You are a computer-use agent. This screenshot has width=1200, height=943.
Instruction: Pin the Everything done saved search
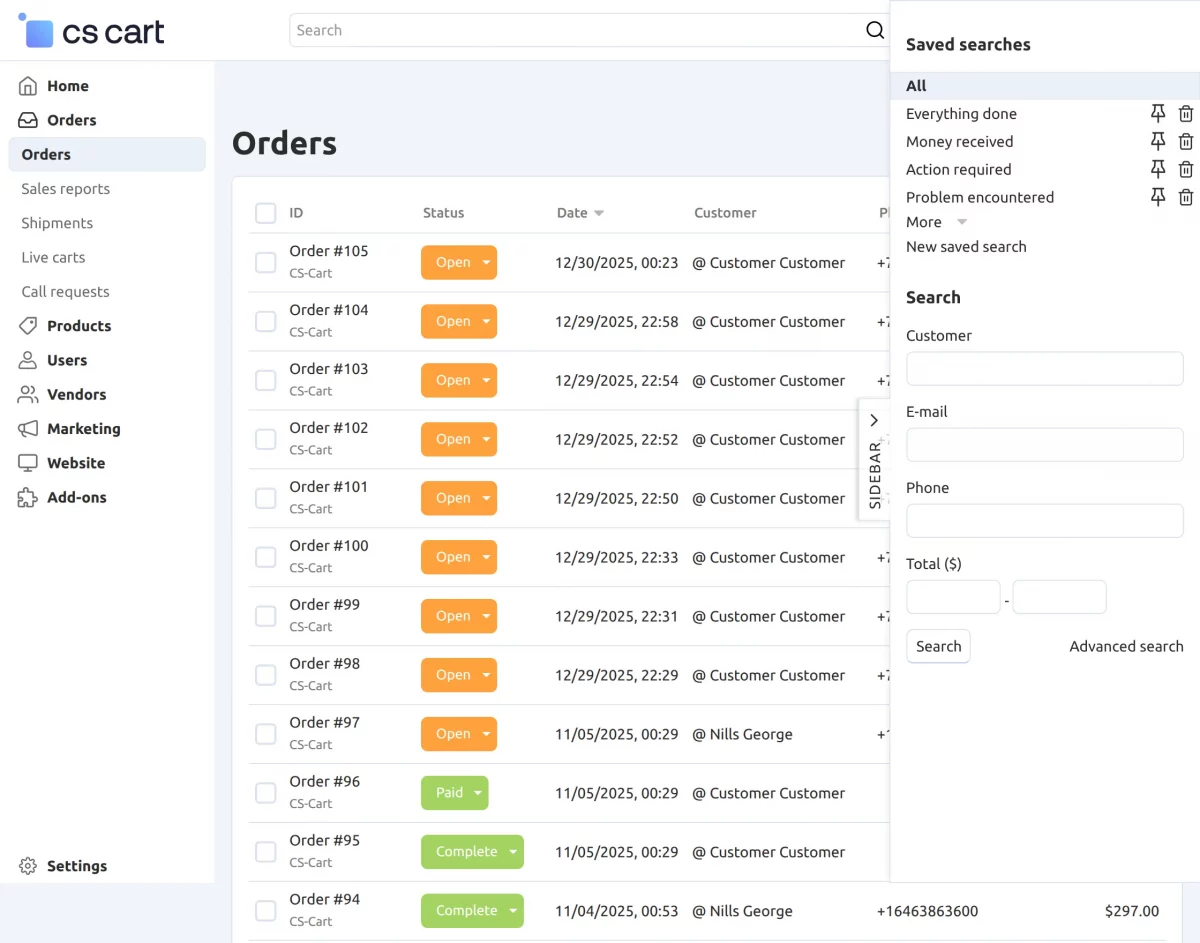tap(1158, 114)
